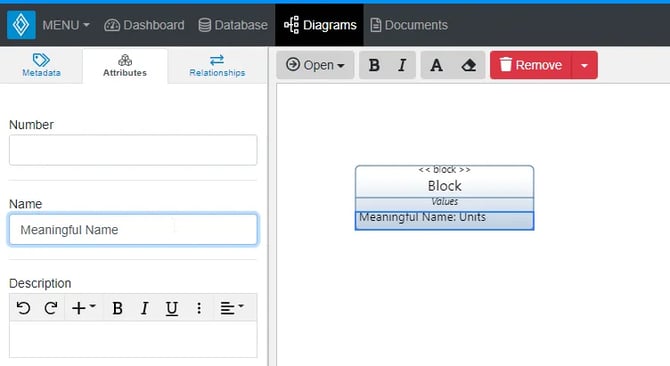The height and width of the screenshot is (366, 670).
Task: Click the red Remove button
Action: (x=531, y=65)
